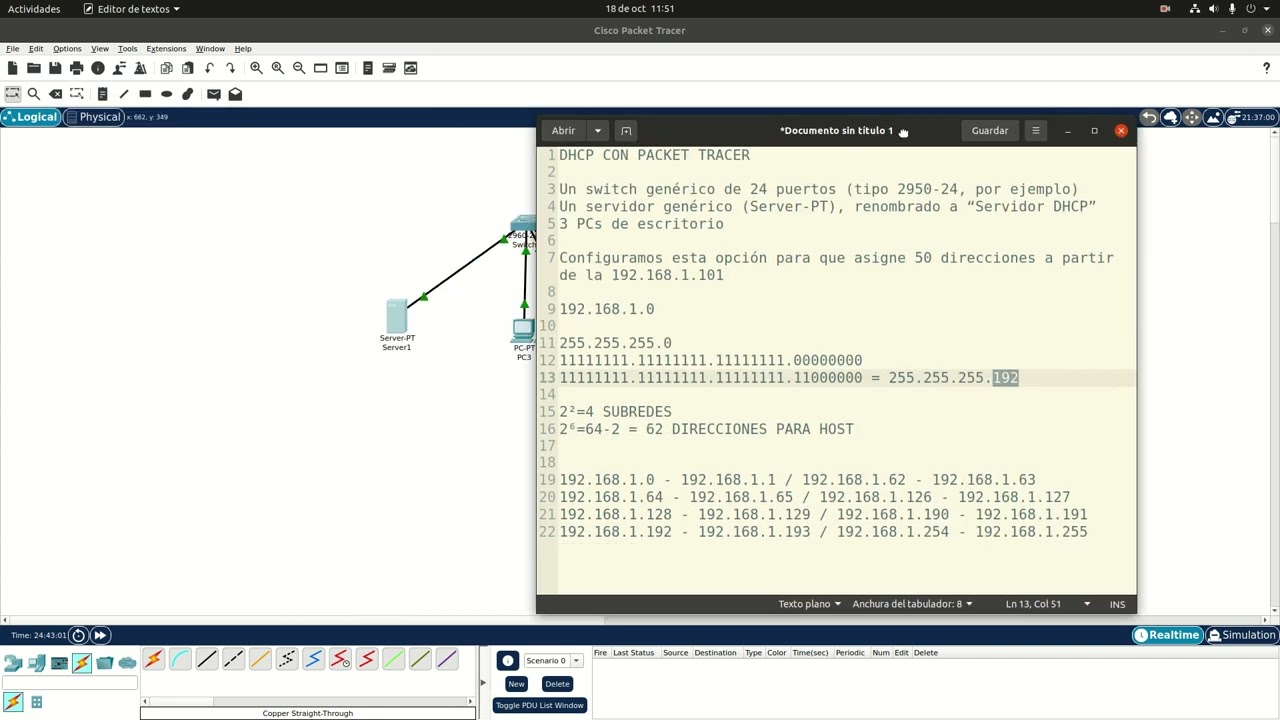Click the Copy toolbar icon
The width and height of the screenshot is (1280, 720).
[166, 68]
